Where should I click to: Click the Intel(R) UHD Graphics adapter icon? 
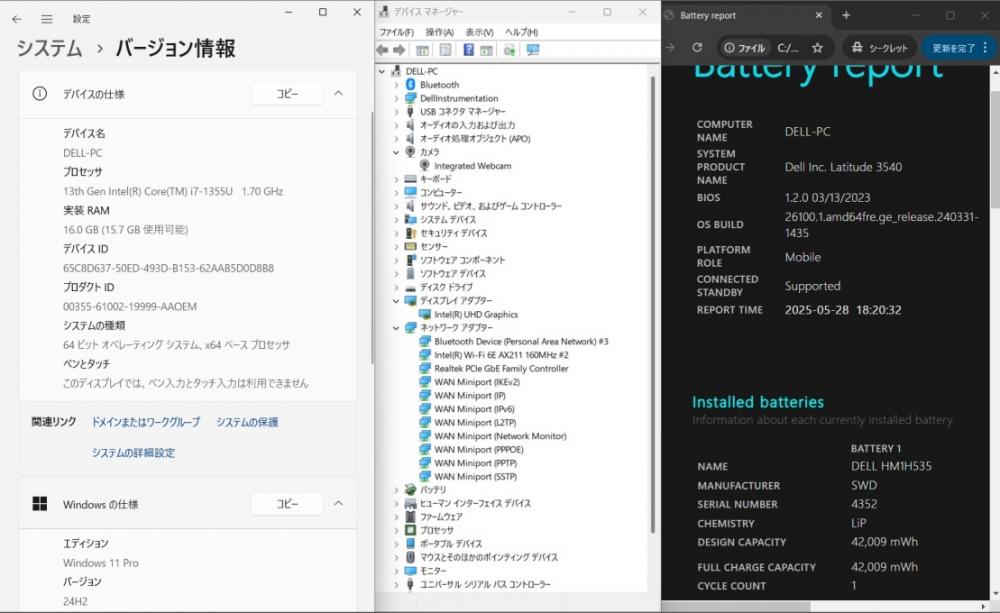(x=425, y=314)
